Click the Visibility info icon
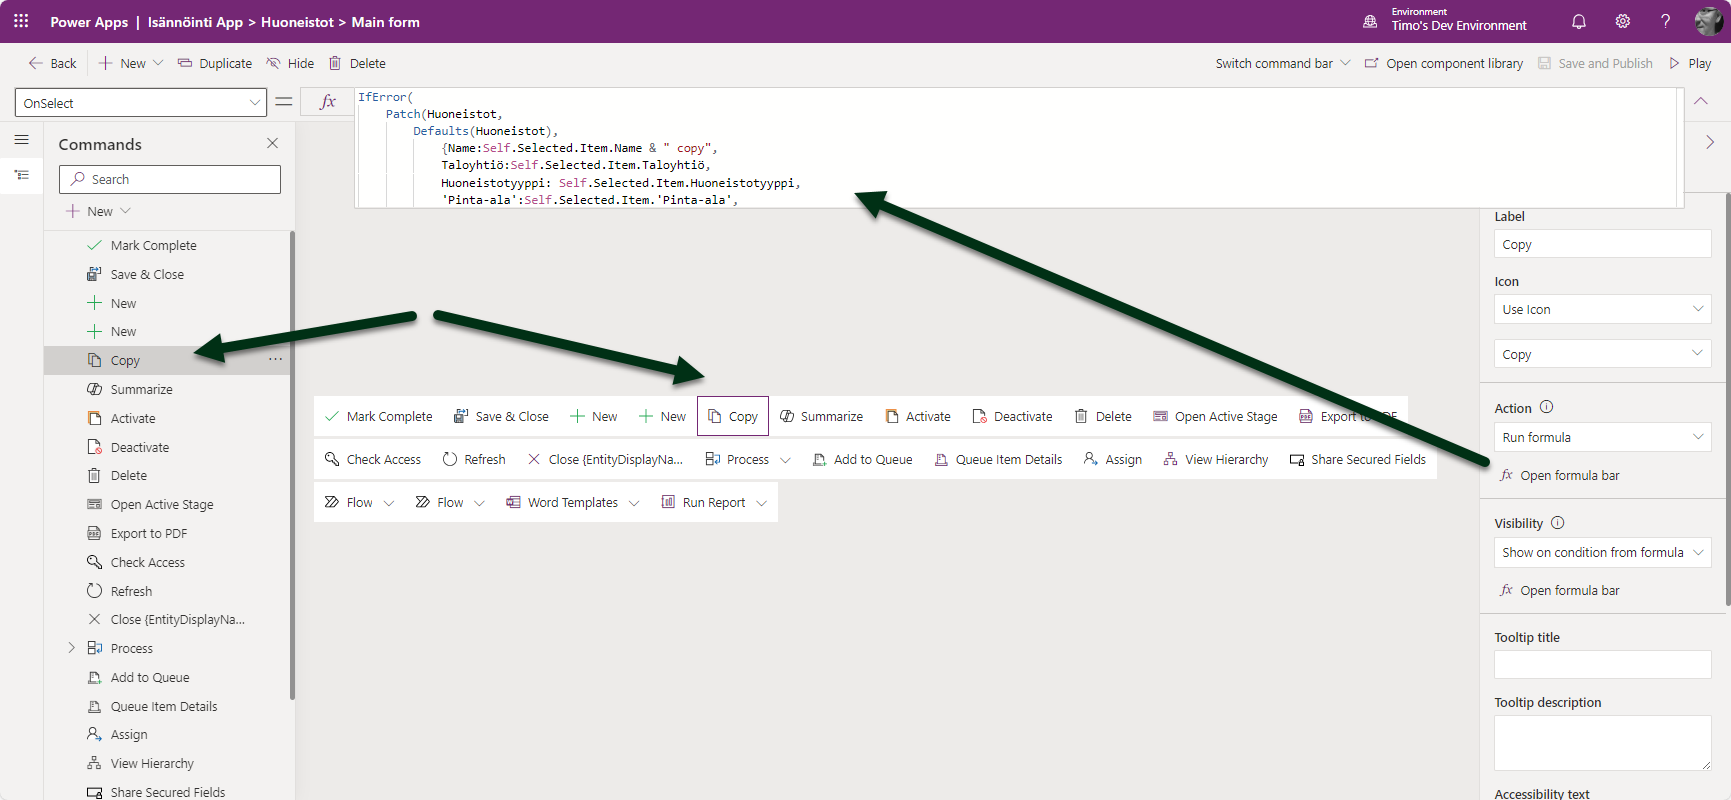This screenshot has width=1731, height=800. [1557, 523]
